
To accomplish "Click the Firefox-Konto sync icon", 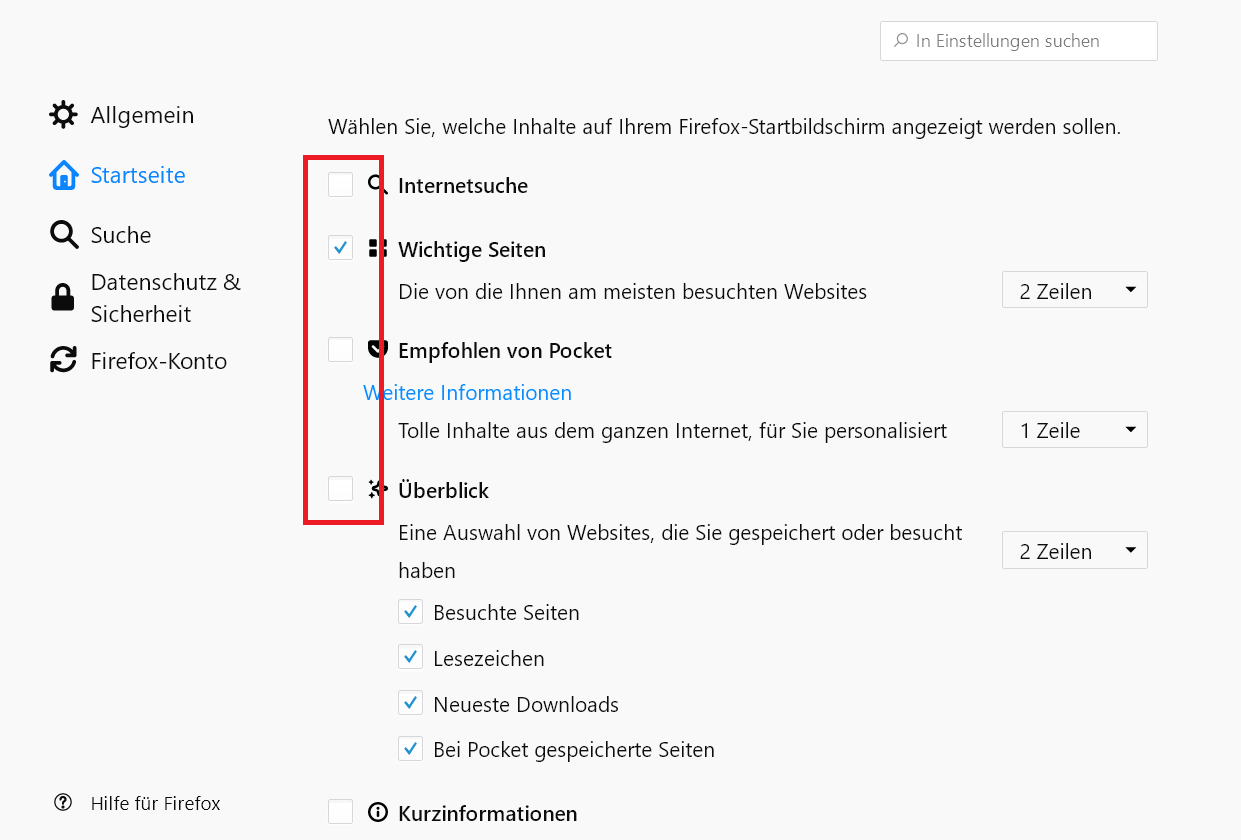I will [x=63, y=360].
